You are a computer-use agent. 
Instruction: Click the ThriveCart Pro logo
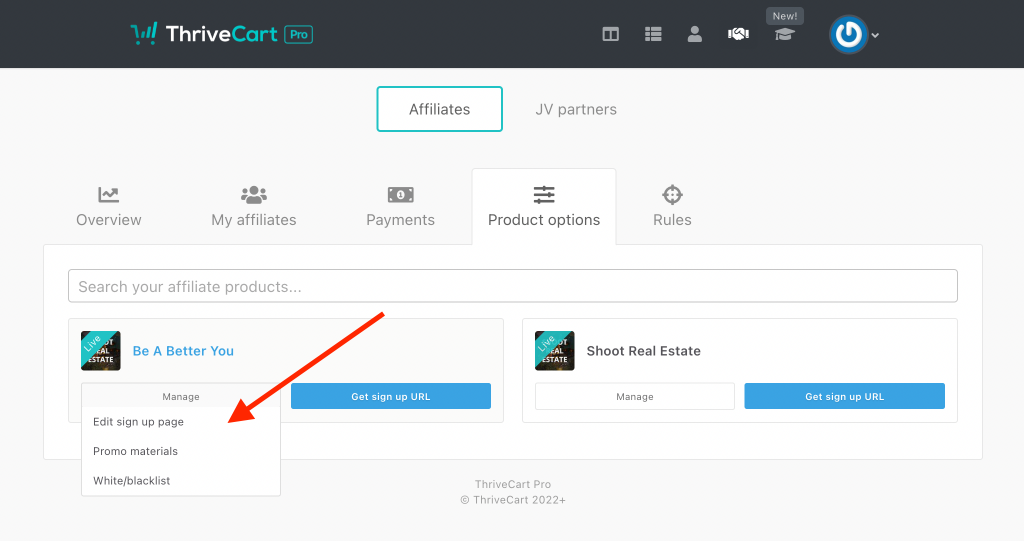(x=222, y=33)
